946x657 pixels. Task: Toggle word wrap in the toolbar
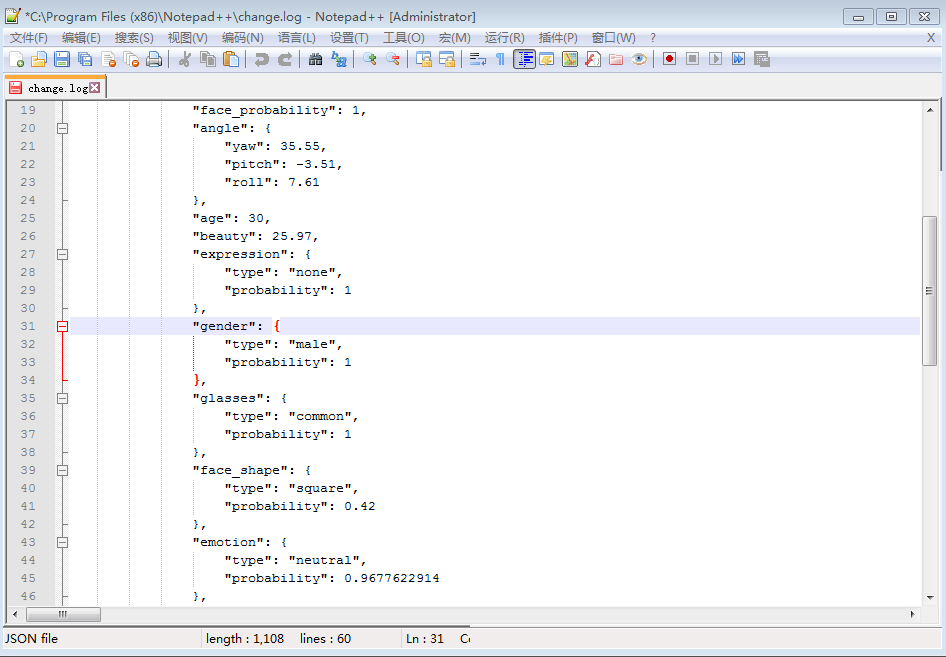click(x=477, y=59)
